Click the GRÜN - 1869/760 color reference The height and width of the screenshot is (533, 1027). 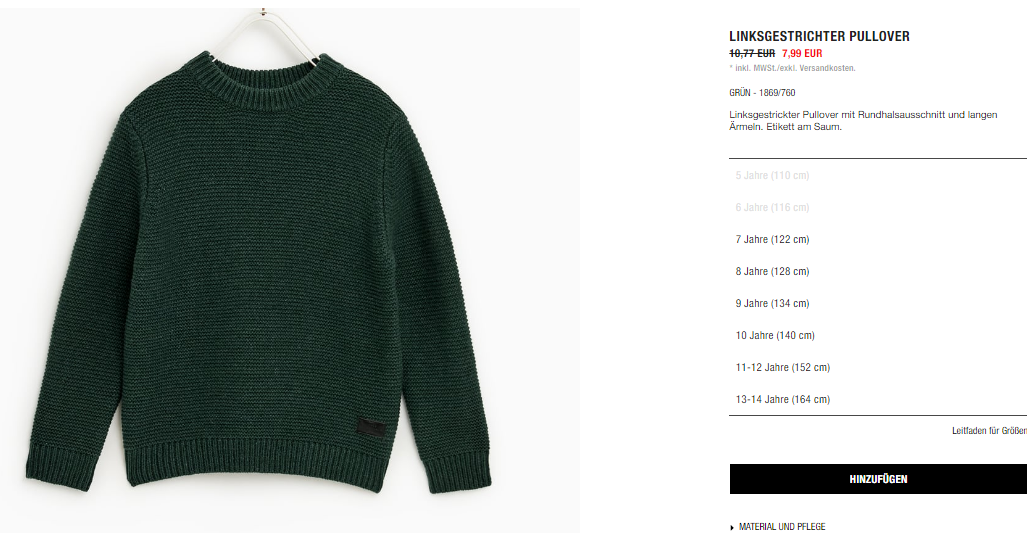(762, 93)
